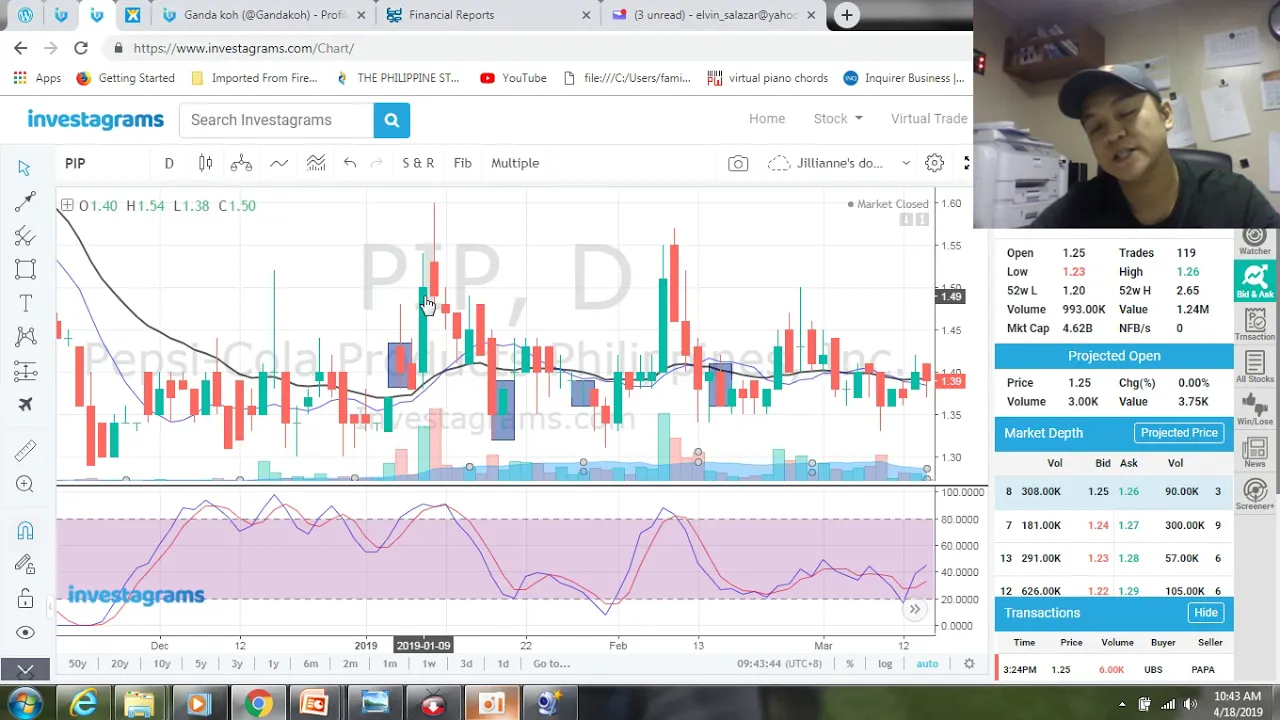Viewport: 1280px width, 720px height.
Task: Select the arrow cursor tool
Action: point(25,168)
